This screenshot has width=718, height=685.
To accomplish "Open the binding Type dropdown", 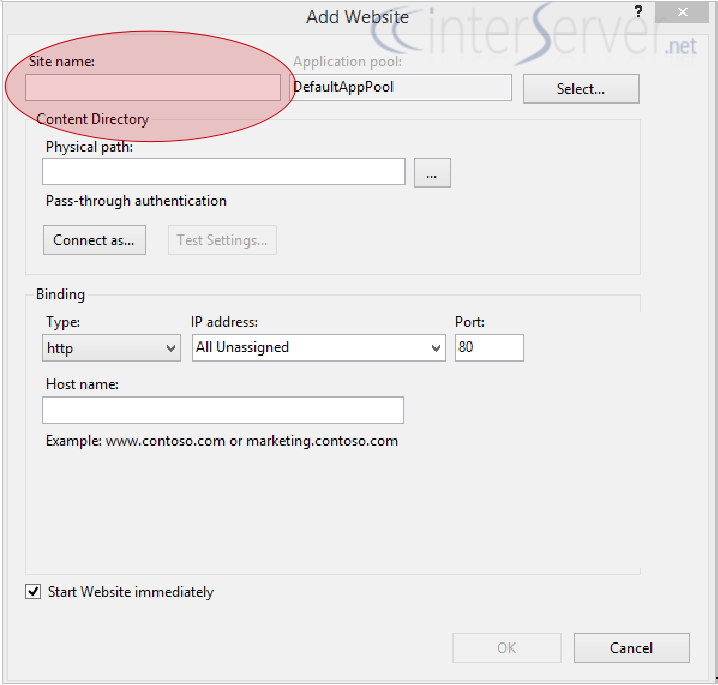I will pyautogui.click(x=111, y=348).
